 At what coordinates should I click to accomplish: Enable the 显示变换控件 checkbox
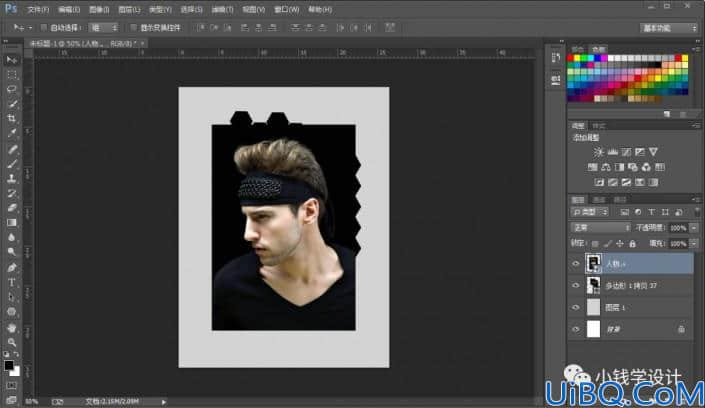pos(134,28)
